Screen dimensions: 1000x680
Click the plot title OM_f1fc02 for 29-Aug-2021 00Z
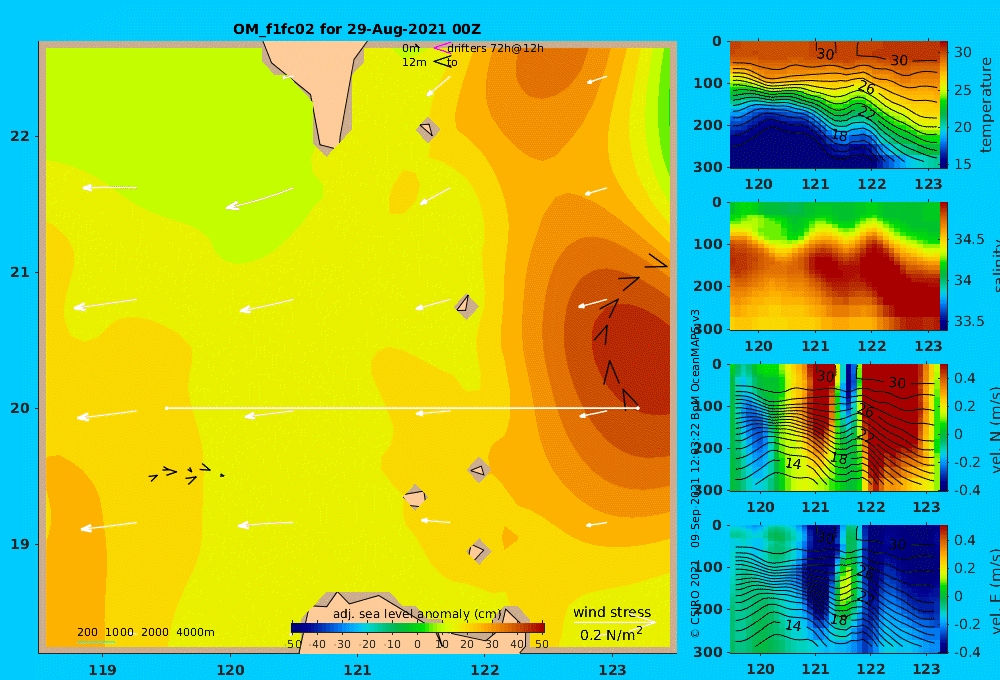(357, 29)
